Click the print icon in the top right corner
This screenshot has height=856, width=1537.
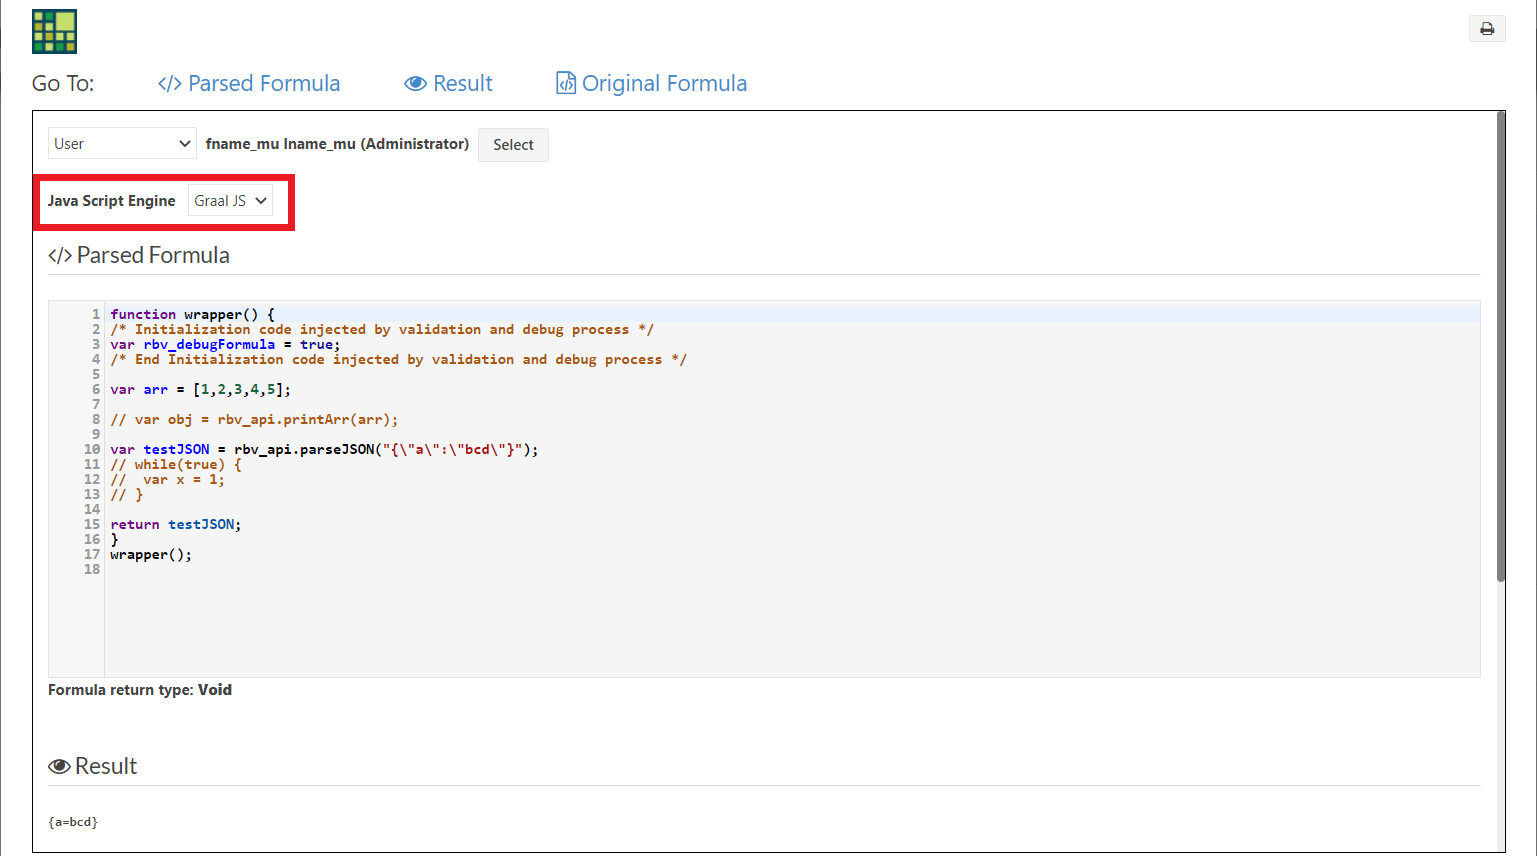[1487, 28]
